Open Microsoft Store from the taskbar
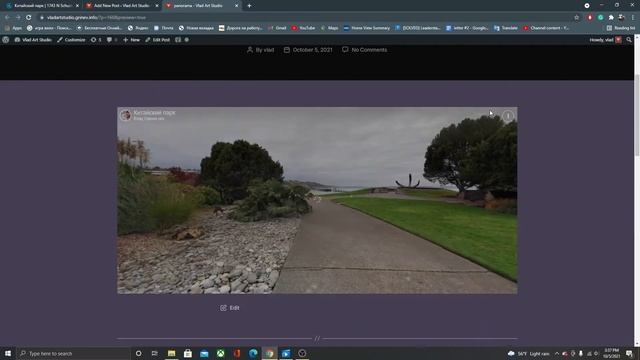The height and width of the screenshot is (360, 640). click(x=188, y=353)
